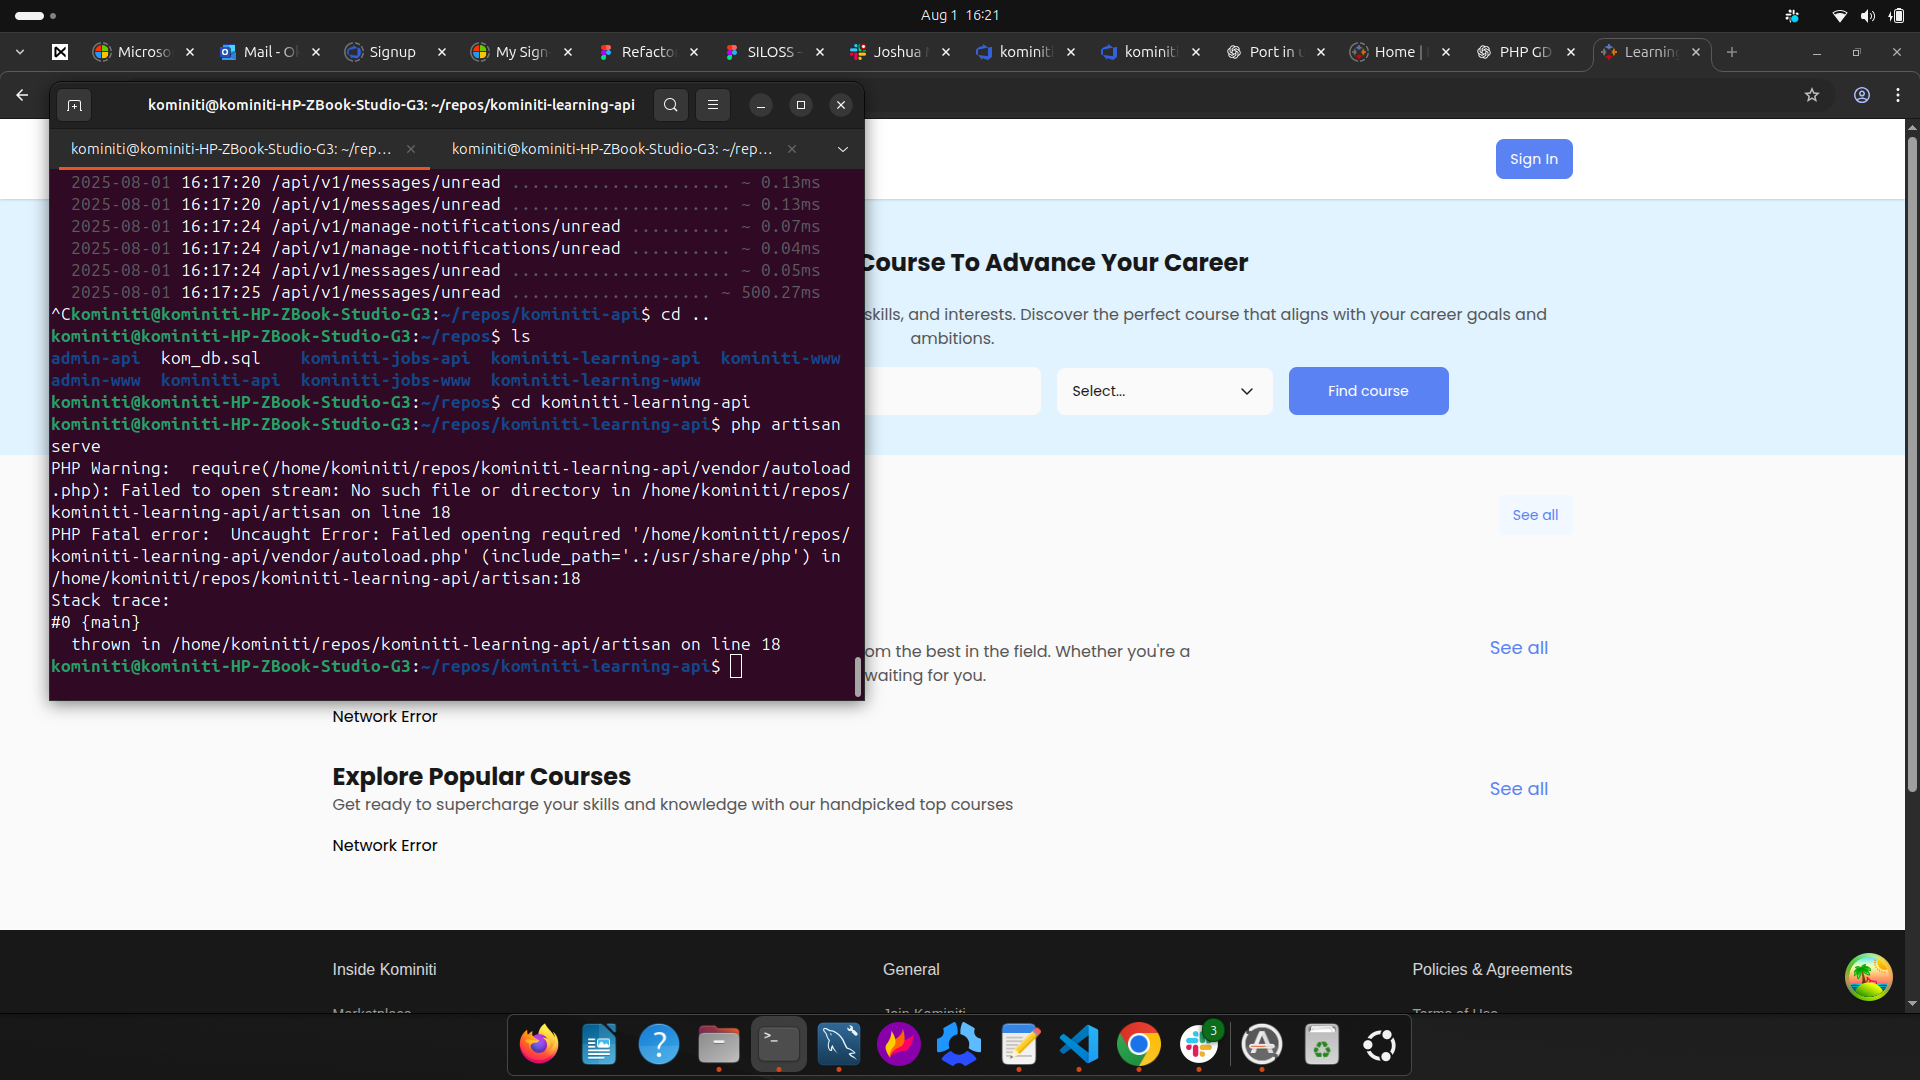Expand the Select... category dropdown
The height and width of the screenshot is (1080, 1920).
(x=1164, y=391)
